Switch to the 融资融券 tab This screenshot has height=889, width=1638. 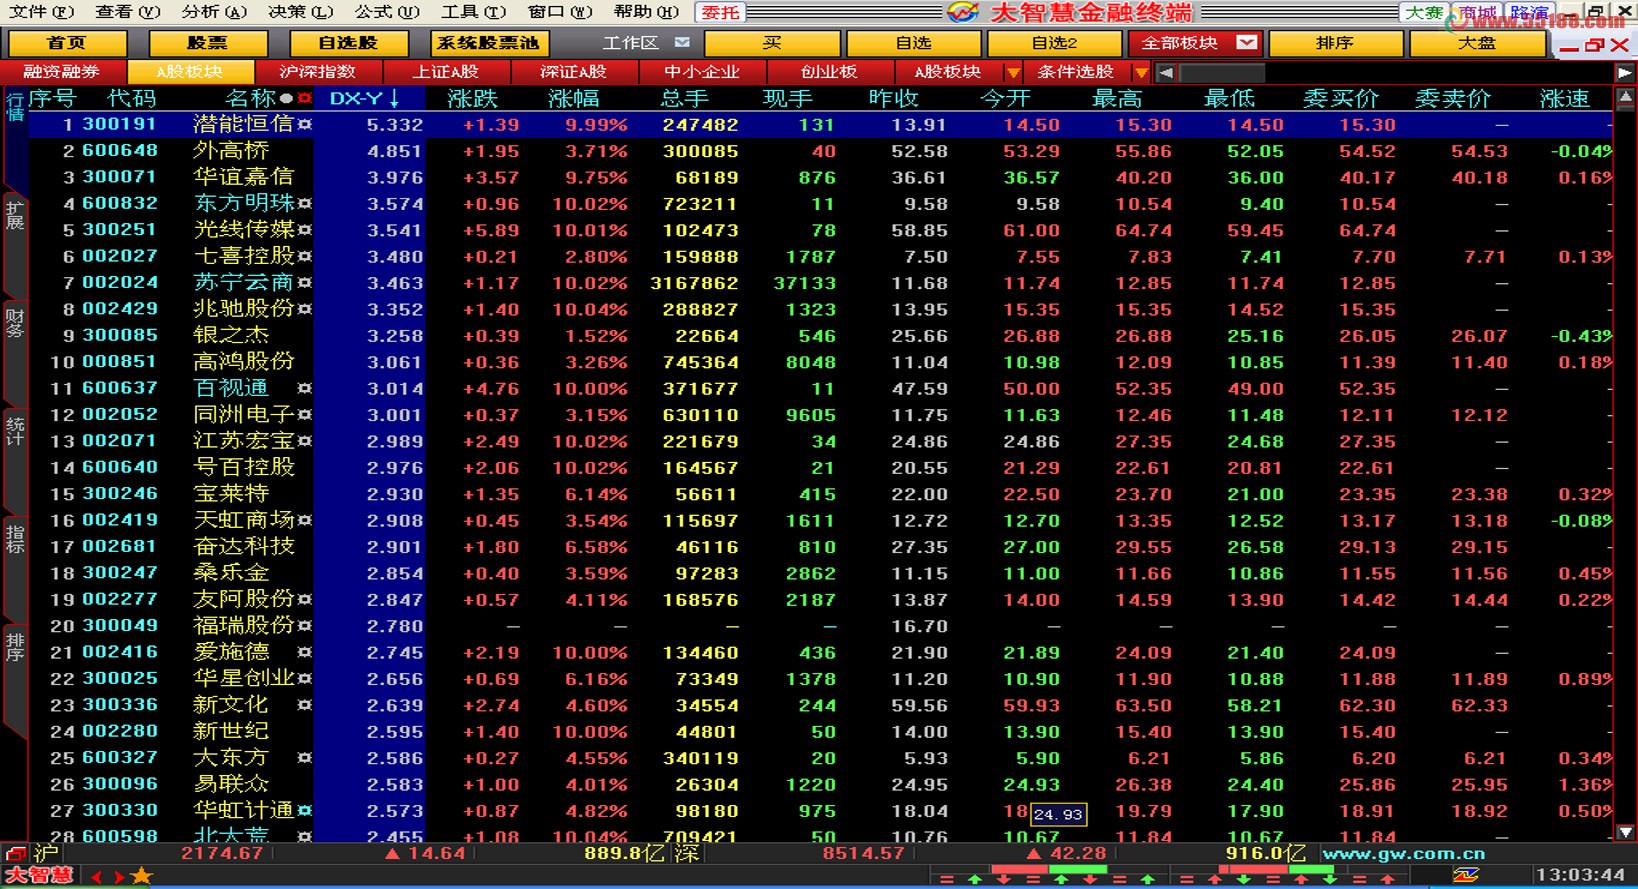click(x=62, y=72)
